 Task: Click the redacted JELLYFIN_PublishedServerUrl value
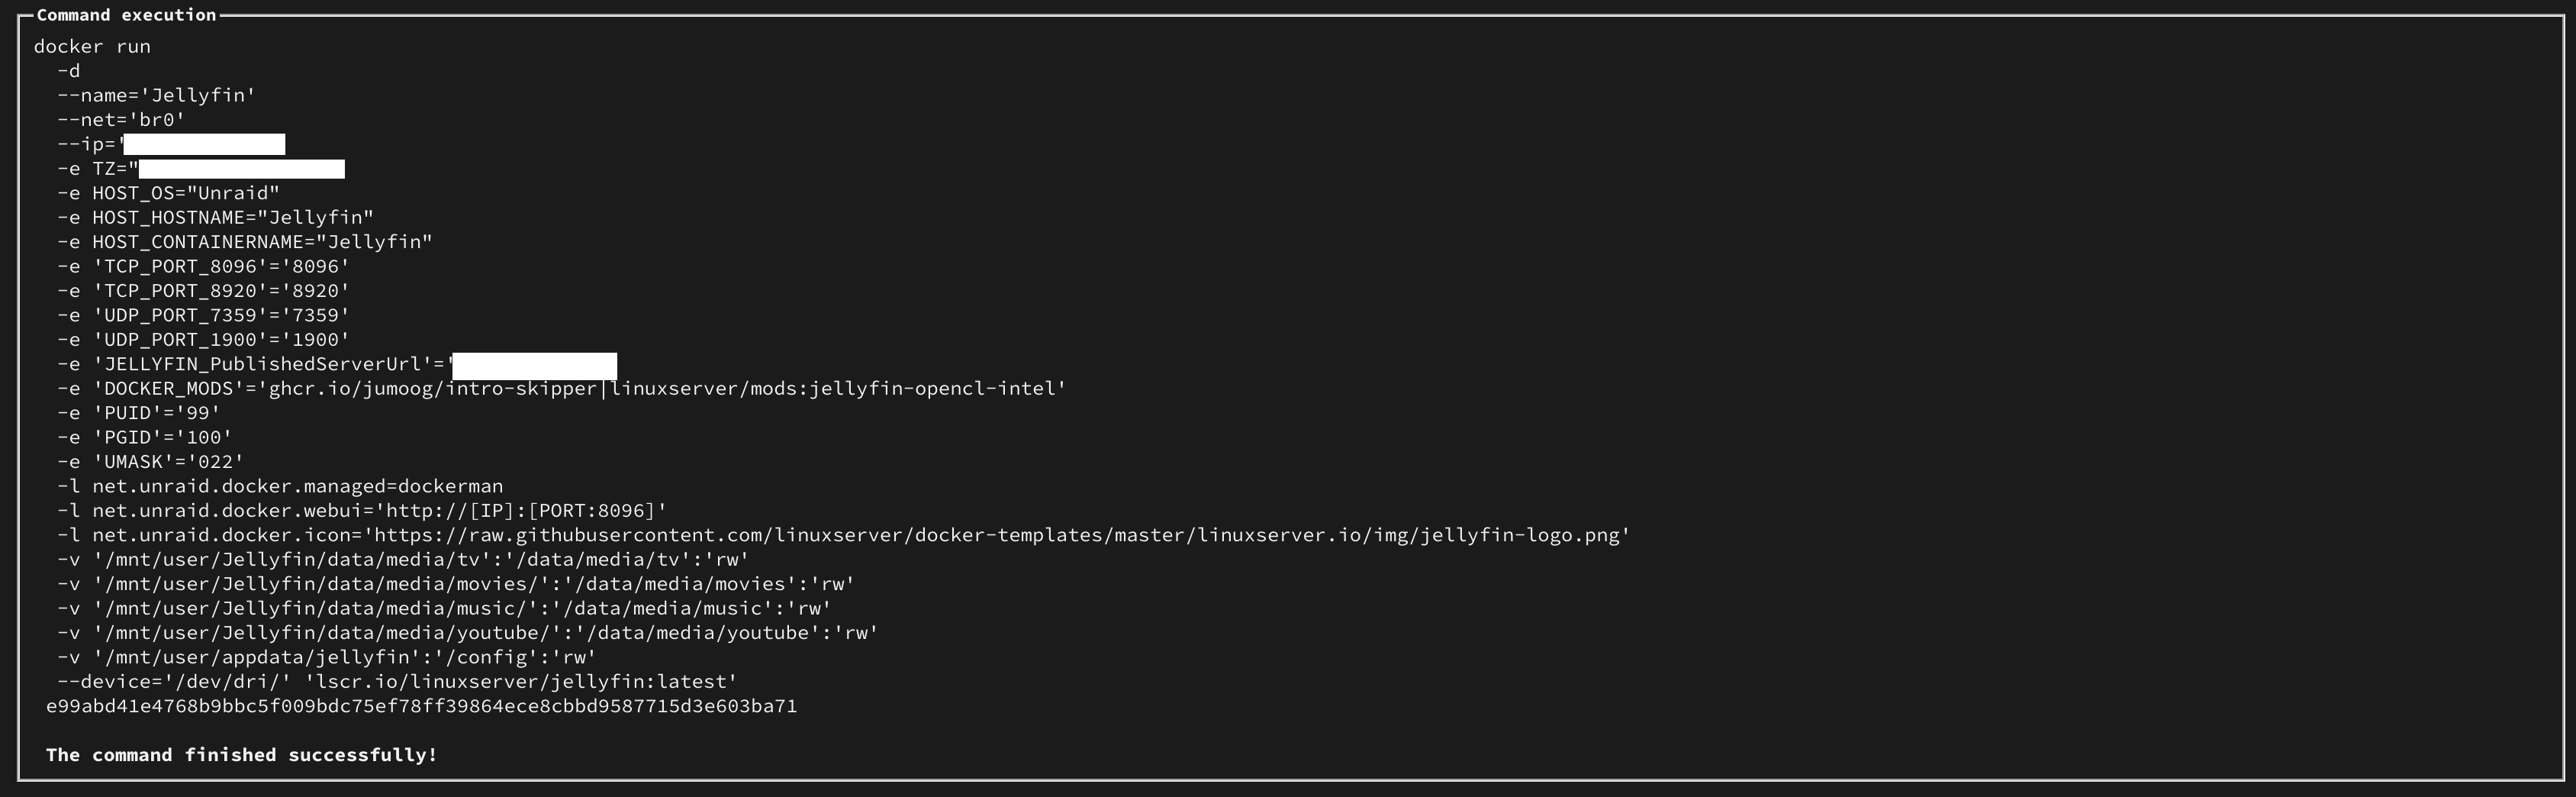[534, 364]
